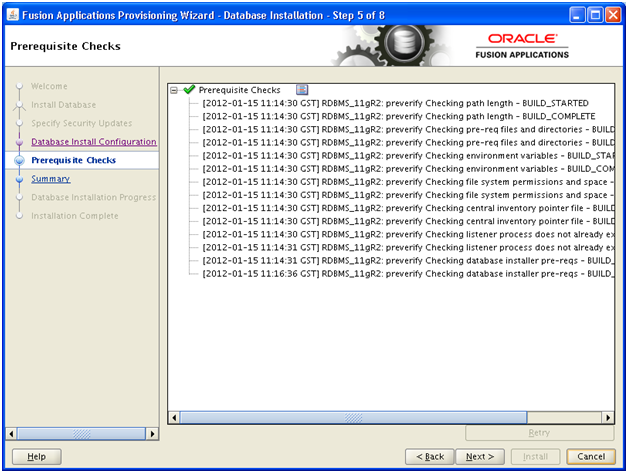
Task: Click the greyed Retry button
Action: coord(539,433)
